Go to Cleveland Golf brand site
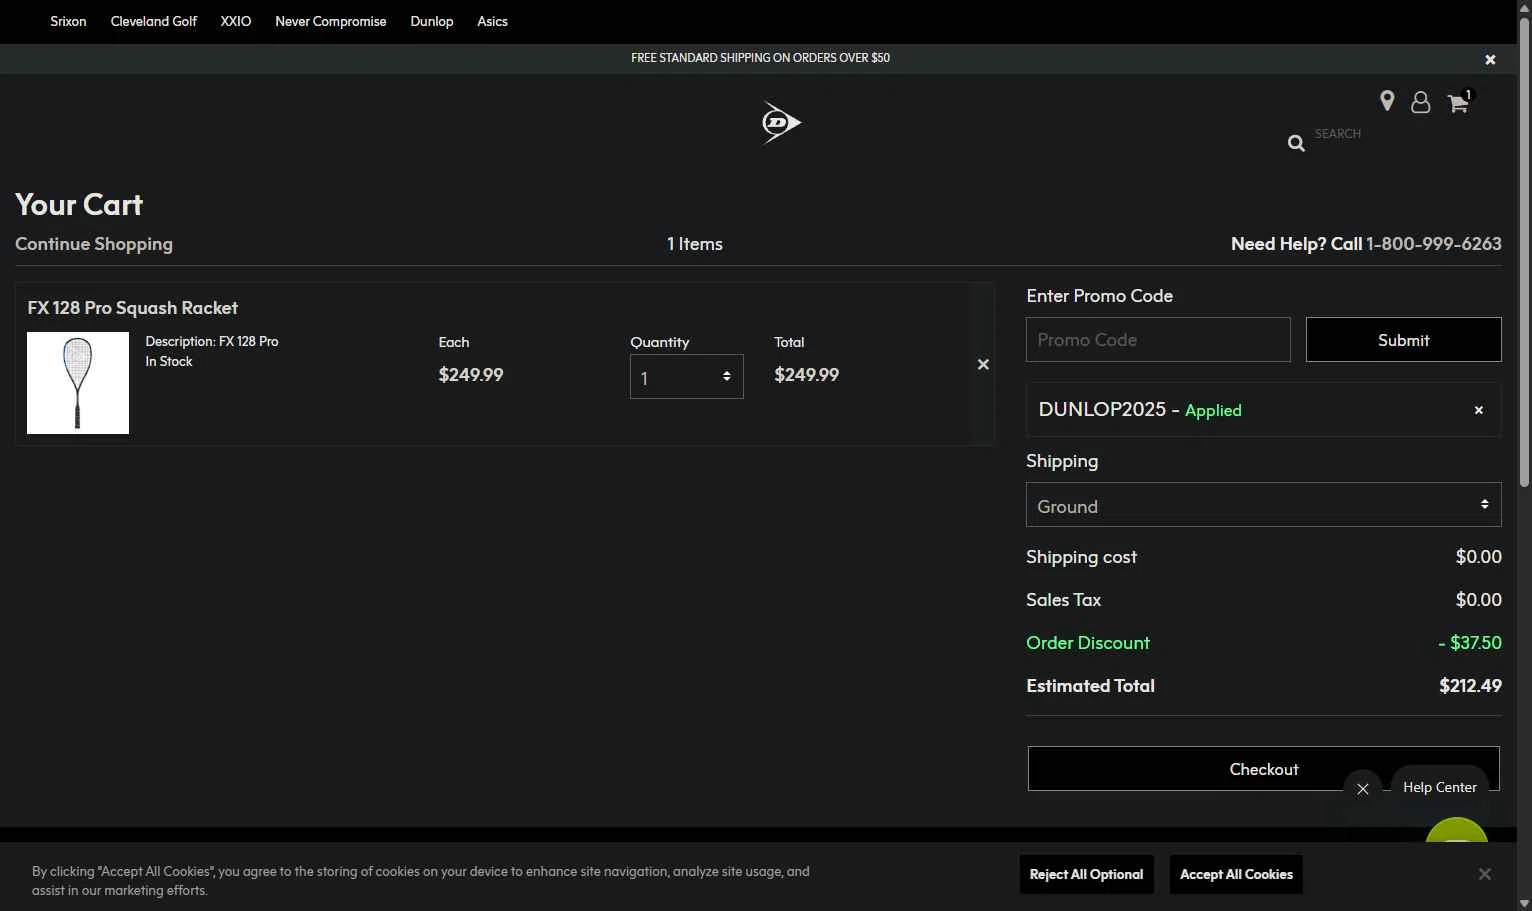This screenshot has height=911, width=1532. click(154, 21)
